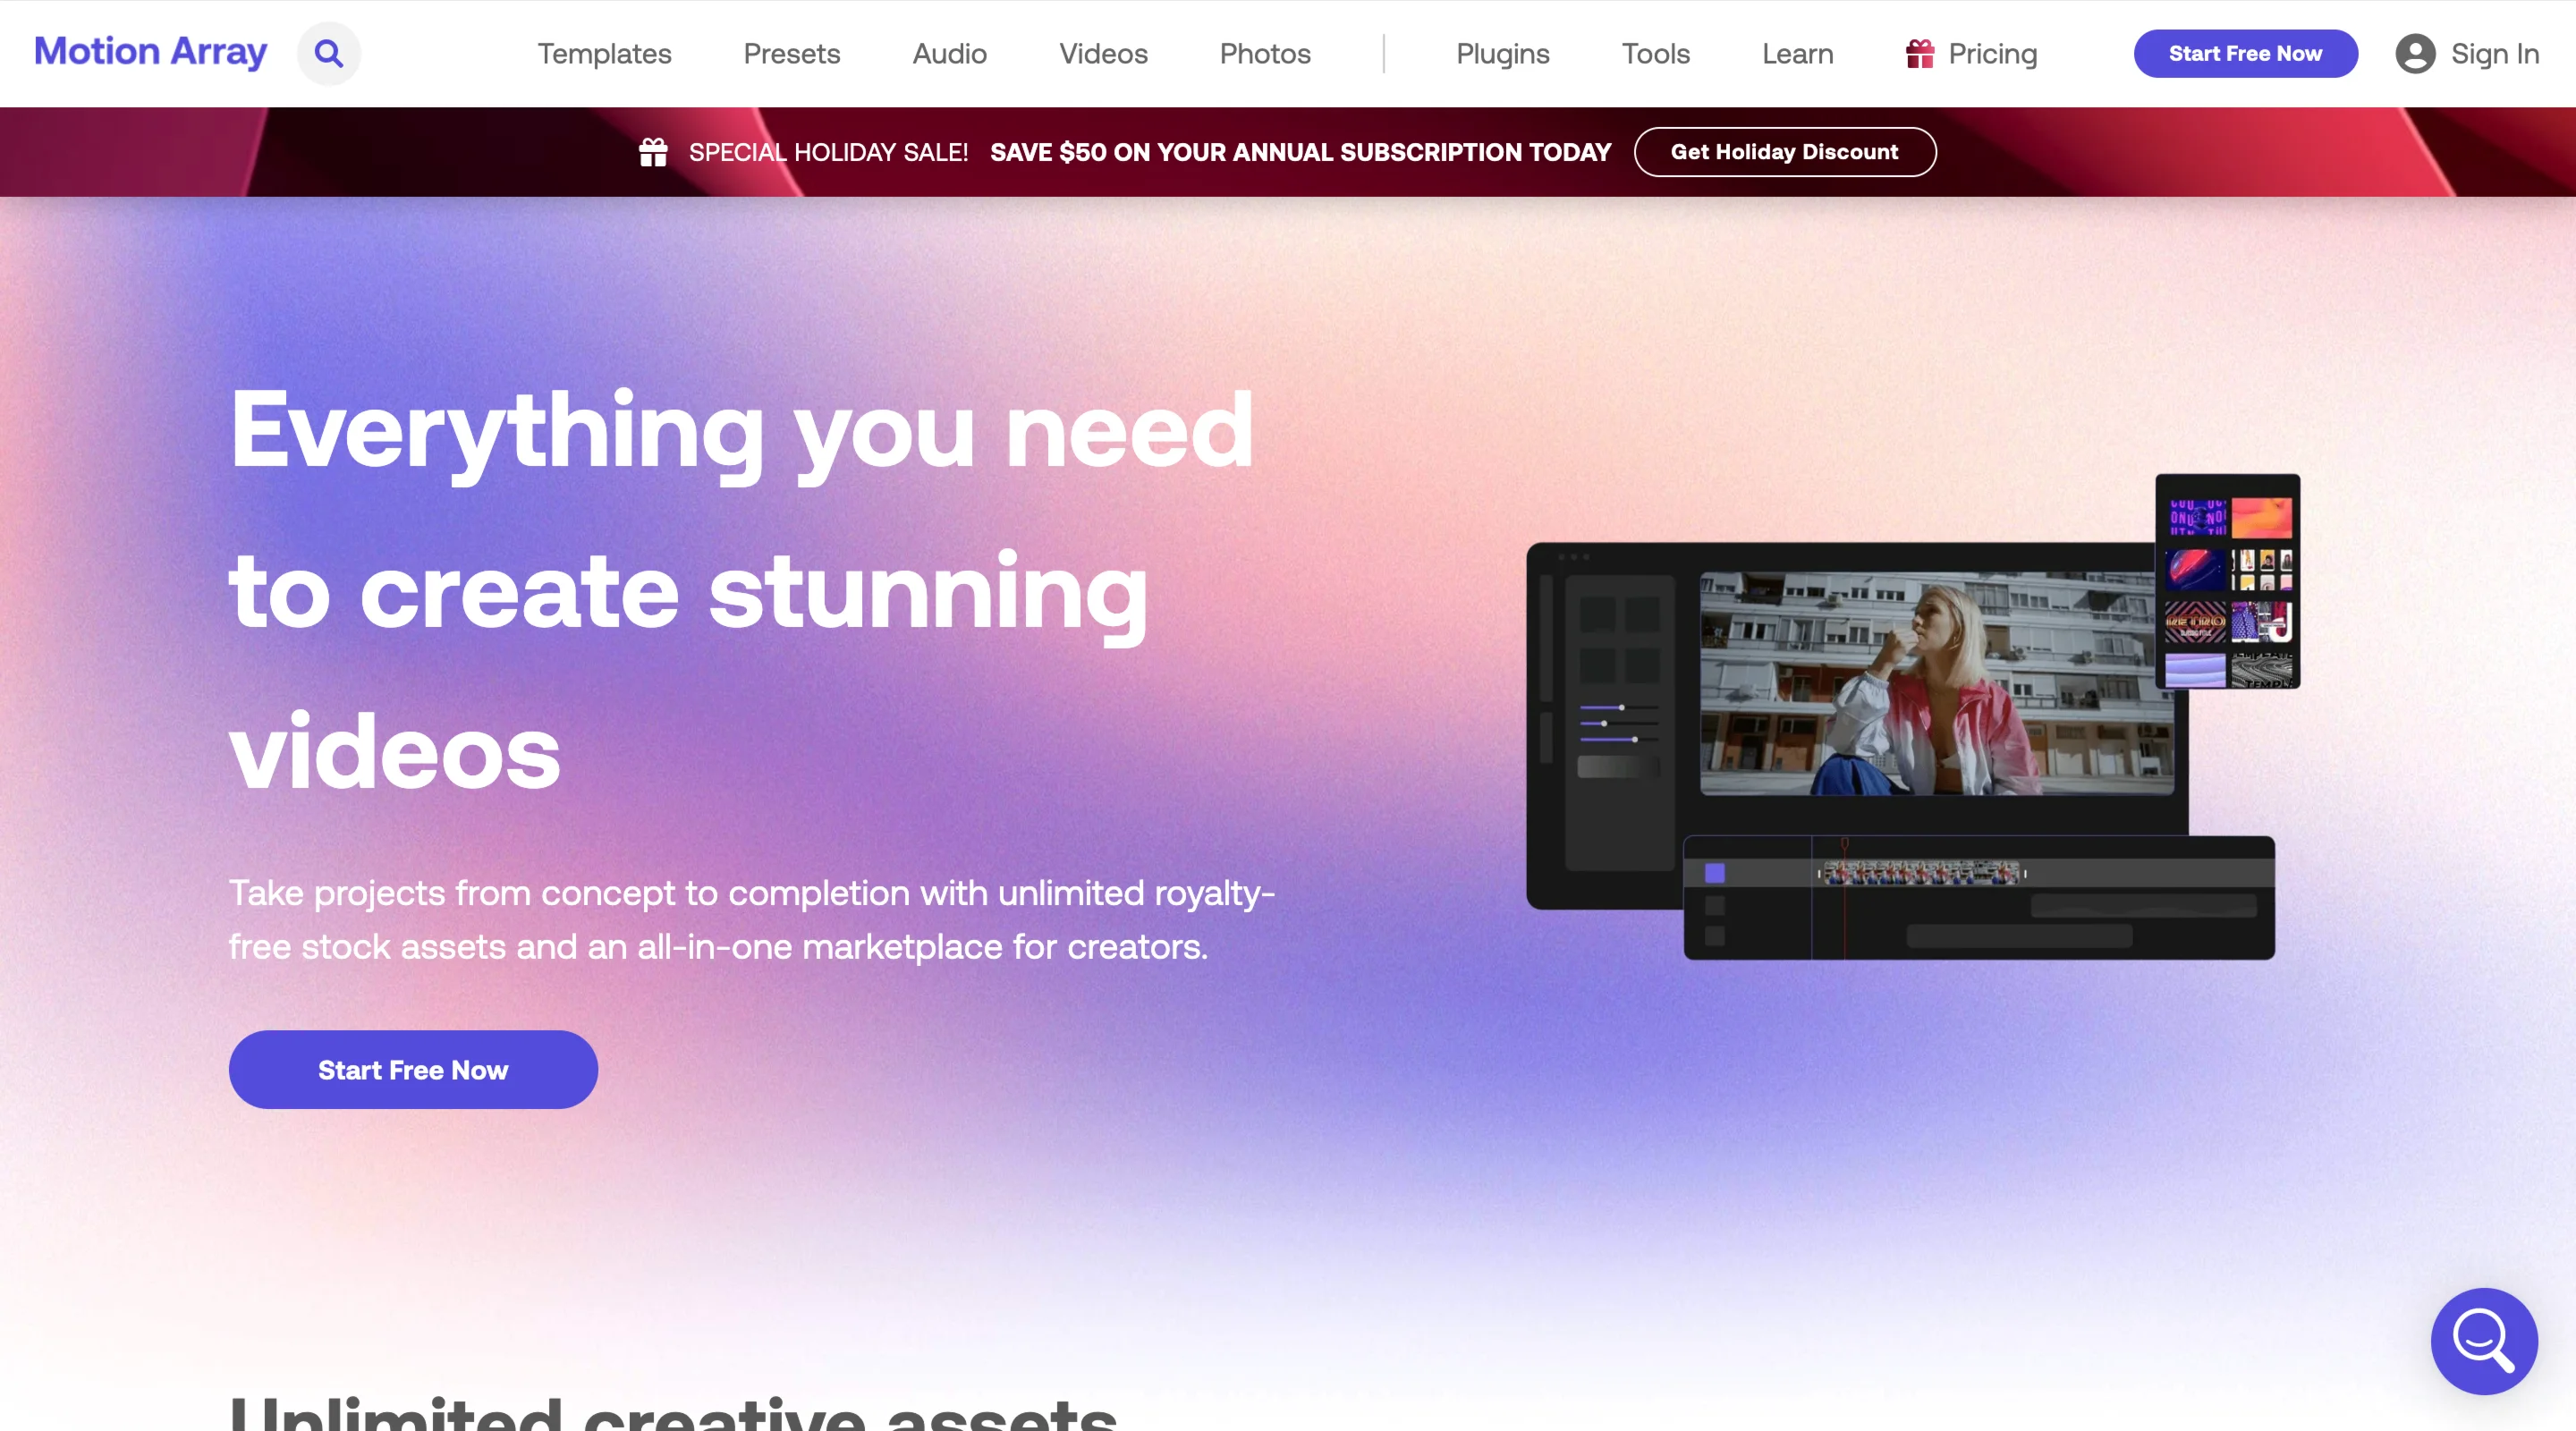
Task: Click the large Start Free Now hero button
Action: (x=413, y=1069)
